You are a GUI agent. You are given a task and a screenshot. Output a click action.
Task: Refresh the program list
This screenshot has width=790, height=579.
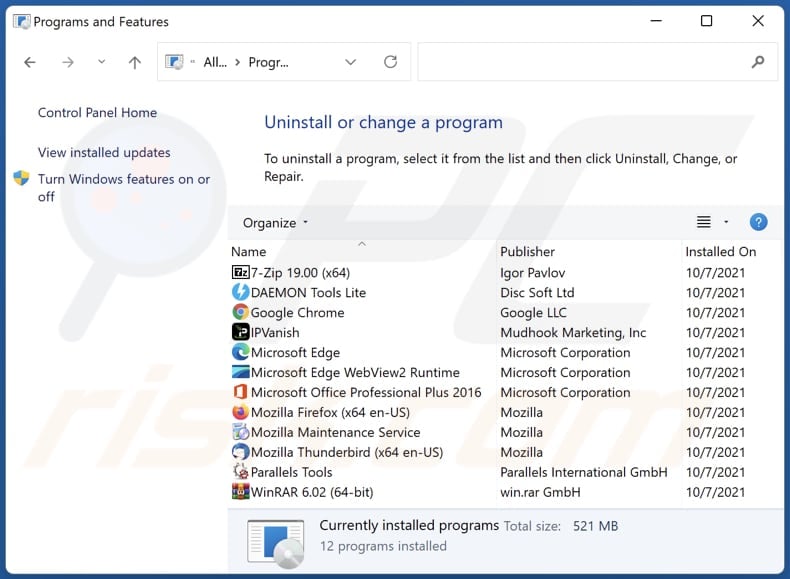[x=390, y=62]
